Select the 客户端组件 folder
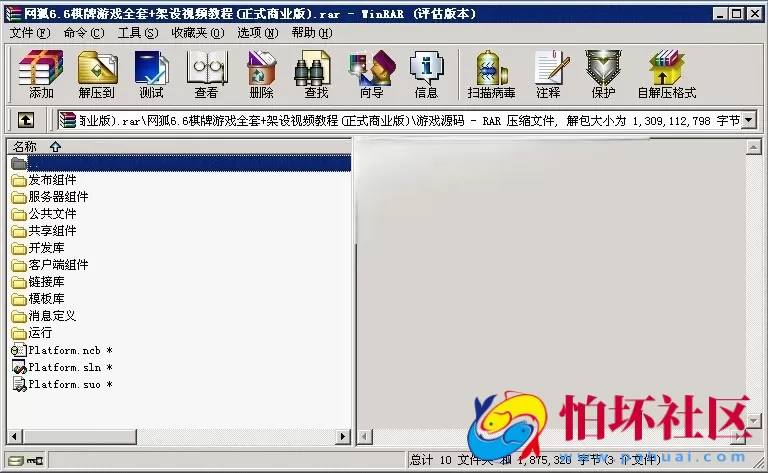 [x=58, y=265]
